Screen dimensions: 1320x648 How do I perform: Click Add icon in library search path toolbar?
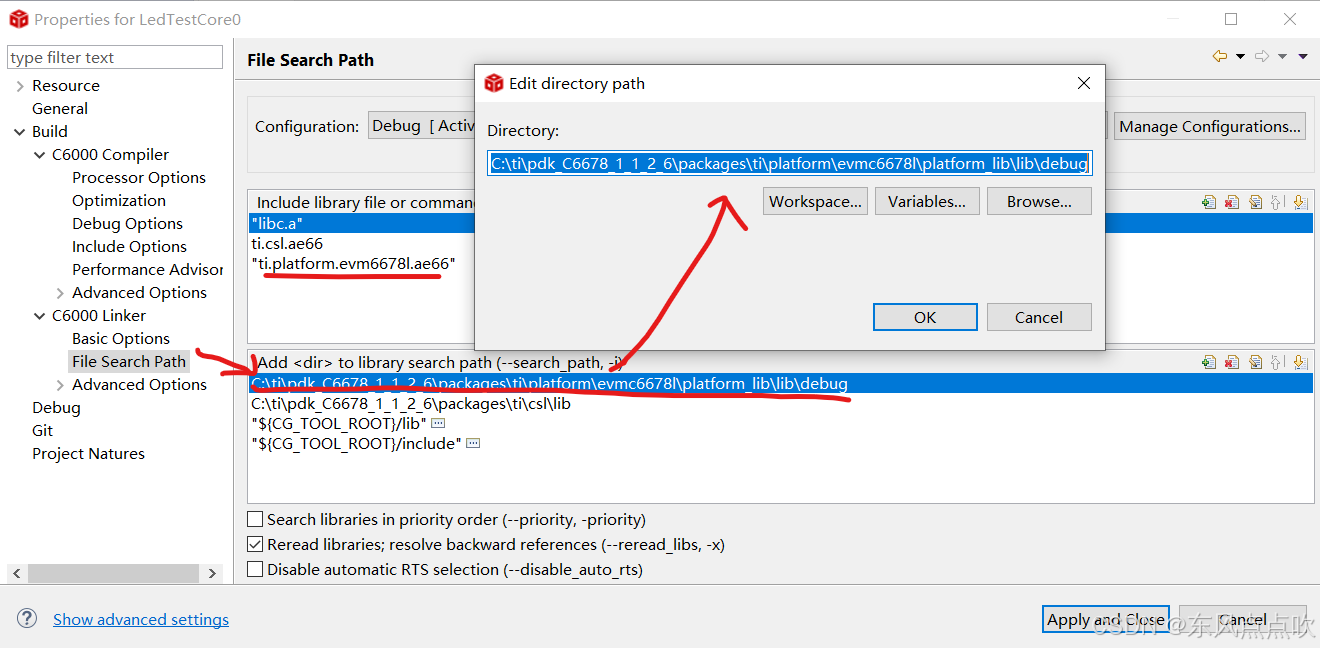pyautogui.click(x=1209, y=362)
